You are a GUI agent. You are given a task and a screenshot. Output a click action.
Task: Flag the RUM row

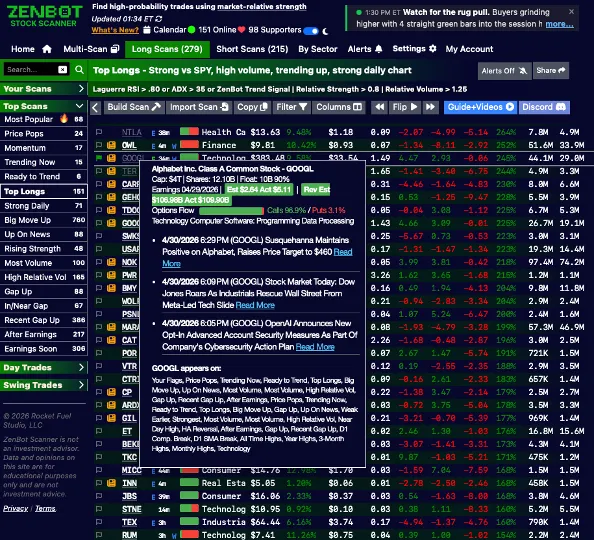tap(99, 535)
